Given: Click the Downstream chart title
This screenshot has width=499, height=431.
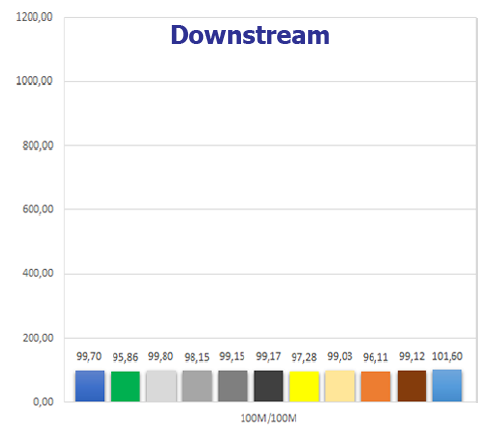Looking at the screenshot, I should coord(250,35).
